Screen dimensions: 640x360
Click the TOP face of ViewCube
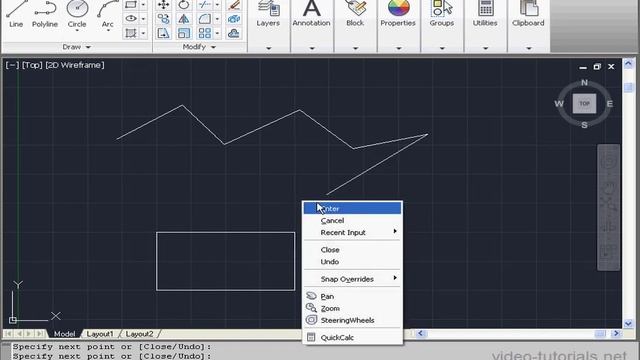(584, 104)
